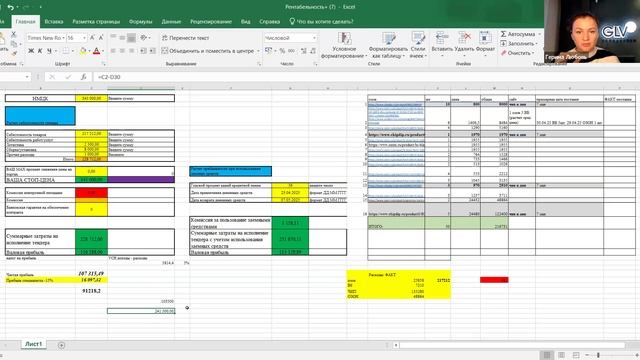The width and height of the screenshot is (640, 360).
Task: Click Increase Decimal icon
Action: [x=304, y=51]
